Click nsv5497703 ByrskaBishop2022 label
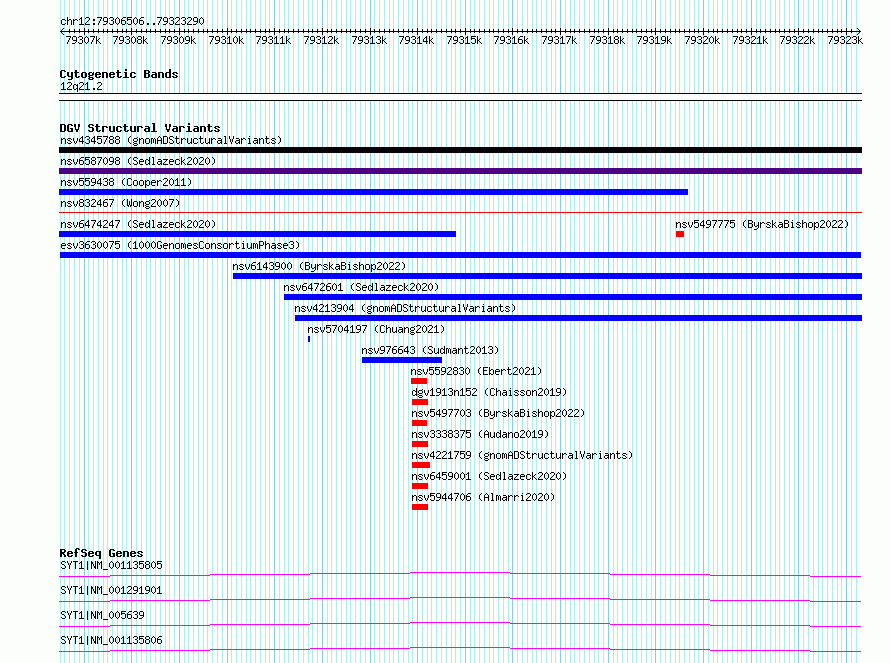 498,413
